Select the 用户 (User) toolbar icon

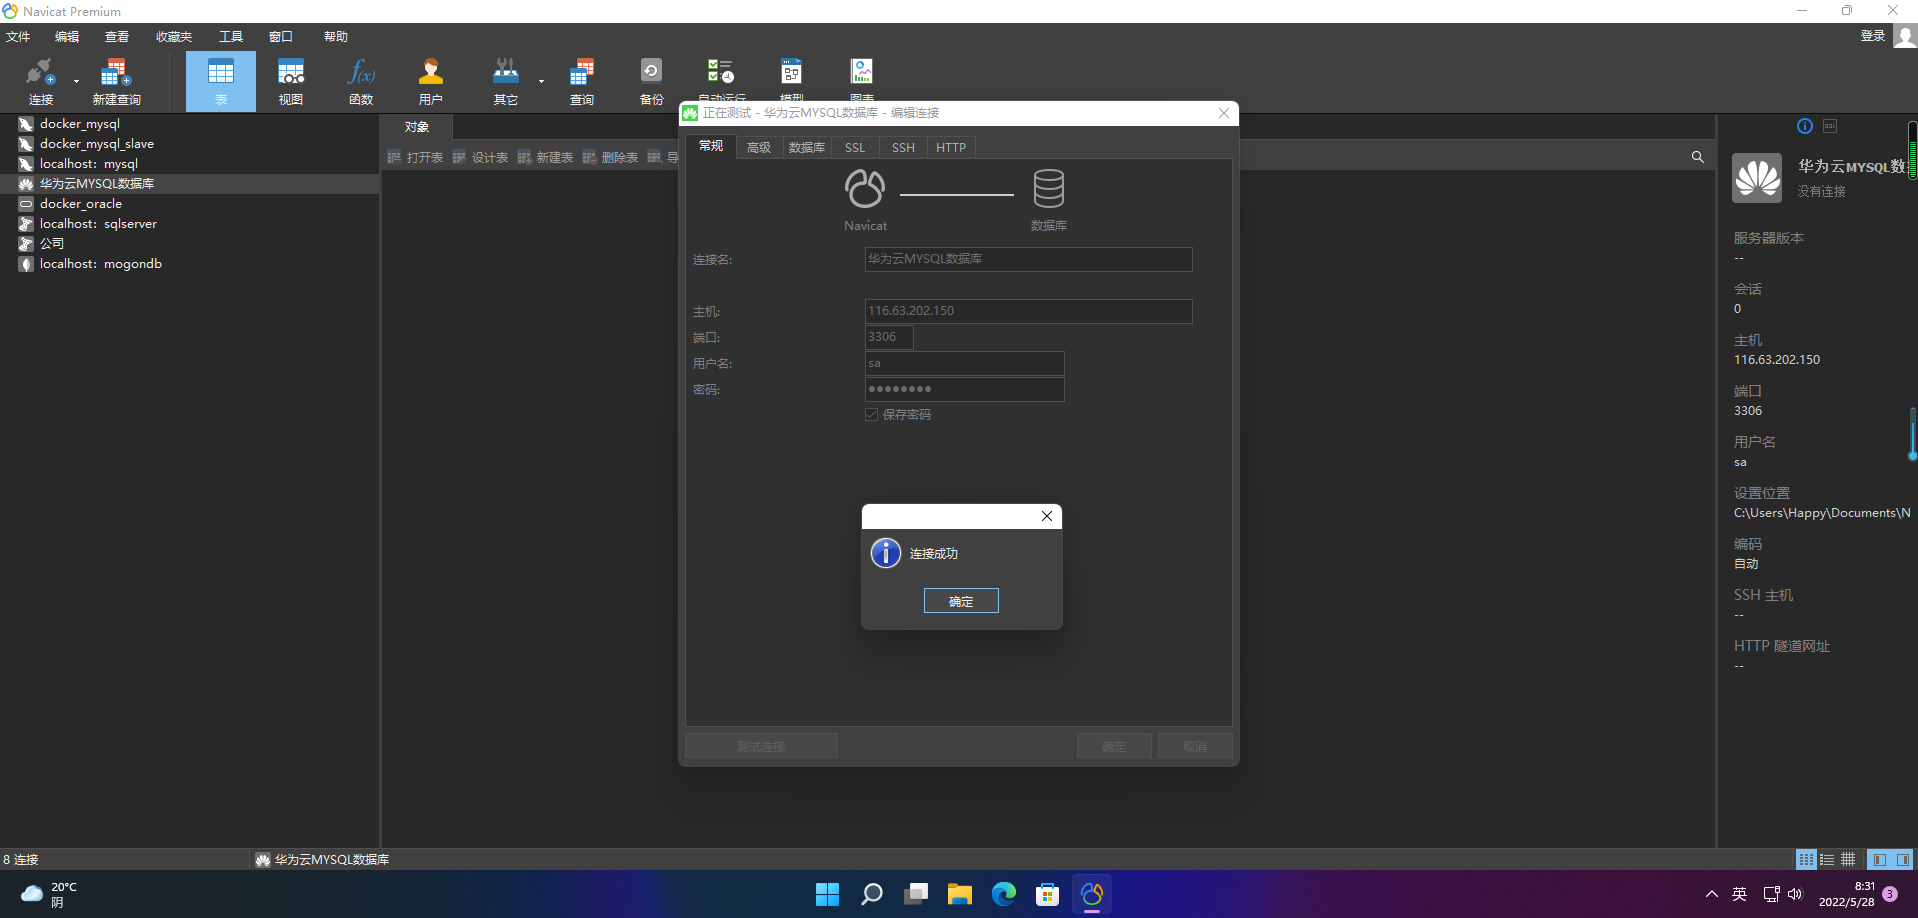pyautogui.click(x=431, y=82)
